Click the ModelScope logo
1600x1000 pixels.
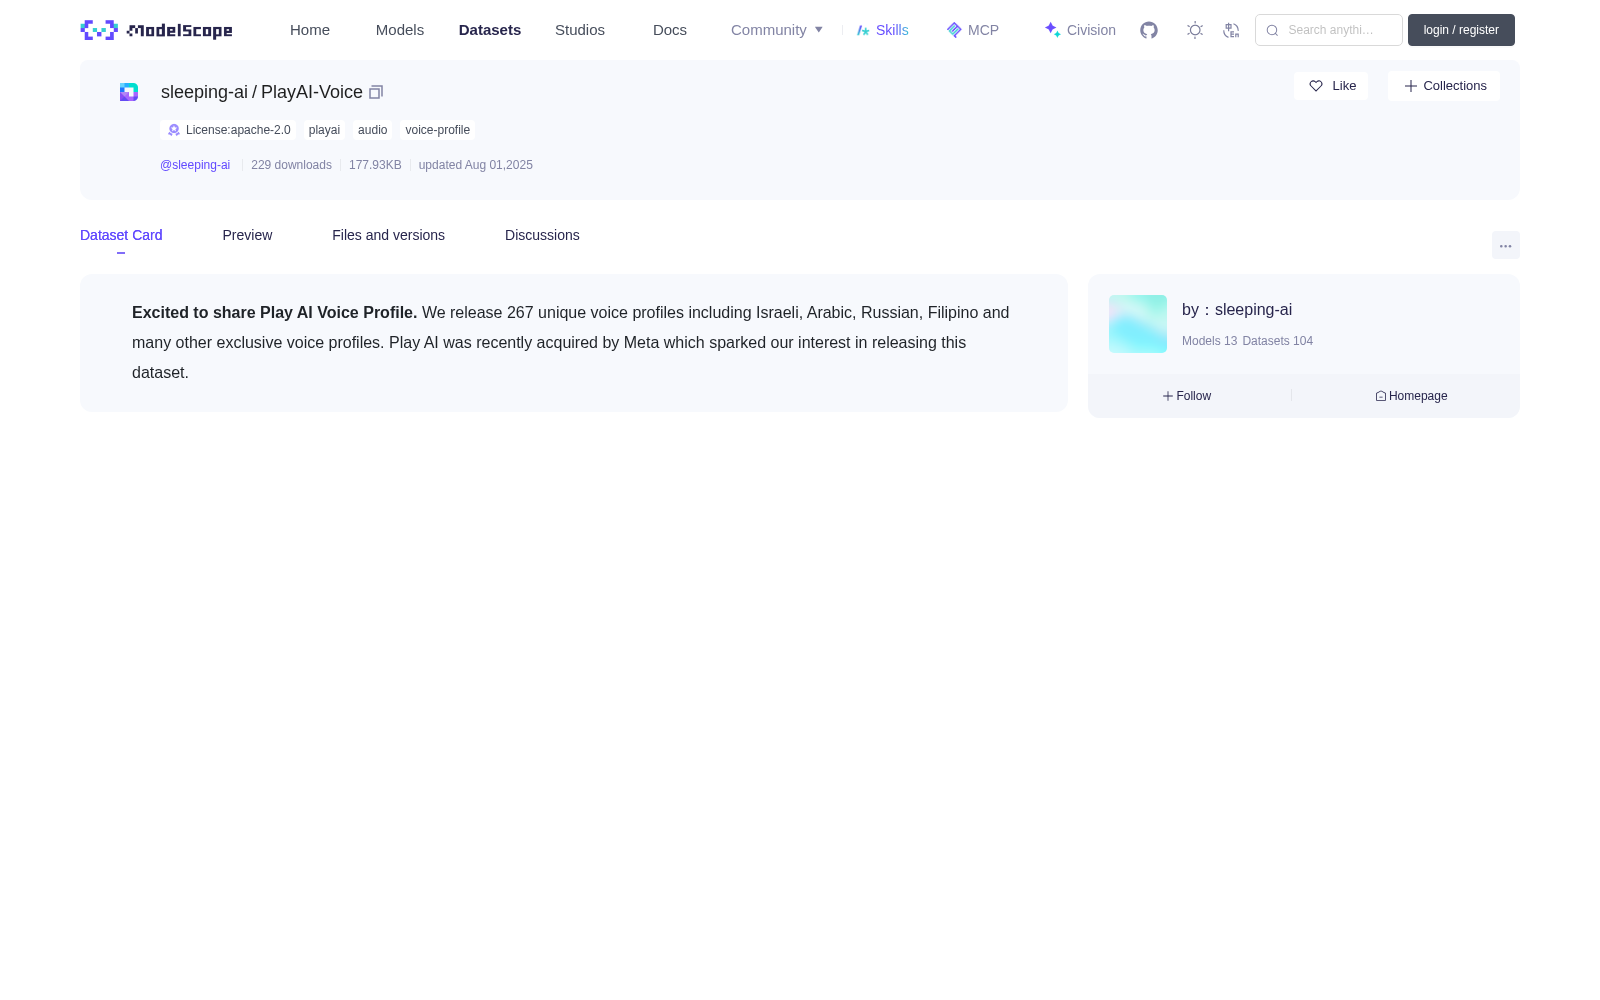(156, 30)
